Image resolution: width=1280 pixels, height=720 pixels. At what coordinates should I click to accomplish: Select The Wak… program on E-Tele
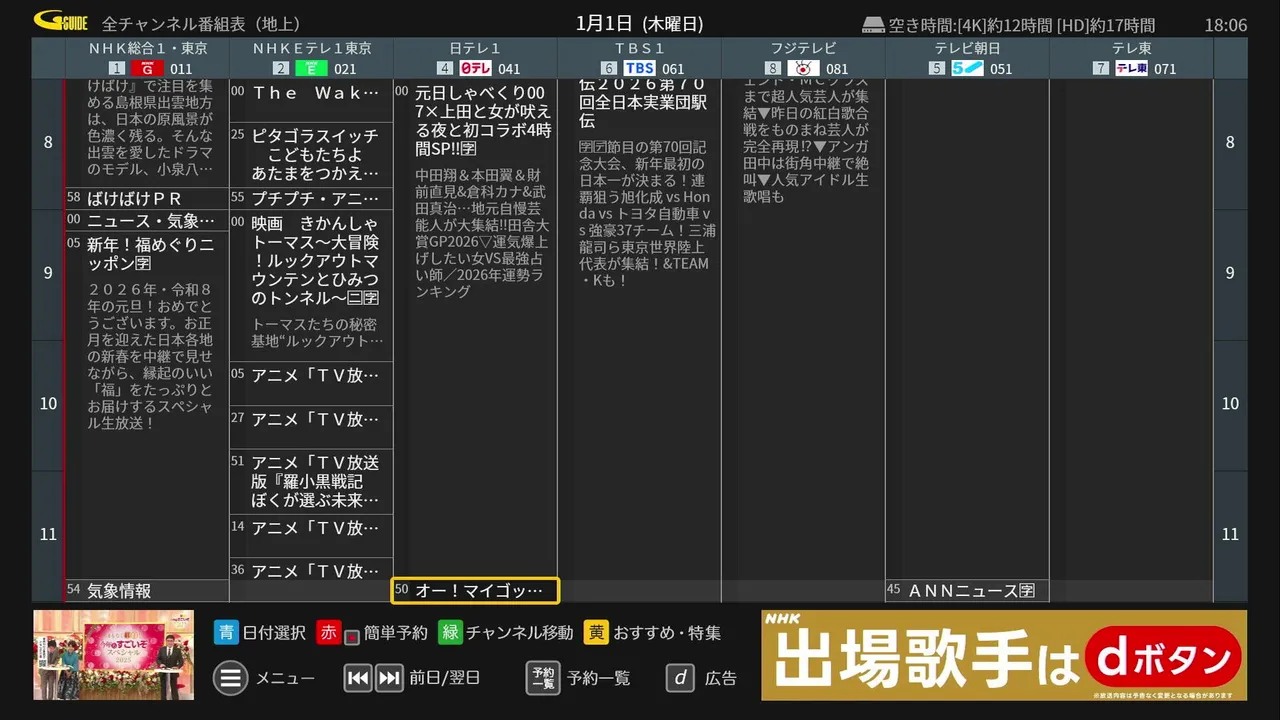(x=311, y=101)
